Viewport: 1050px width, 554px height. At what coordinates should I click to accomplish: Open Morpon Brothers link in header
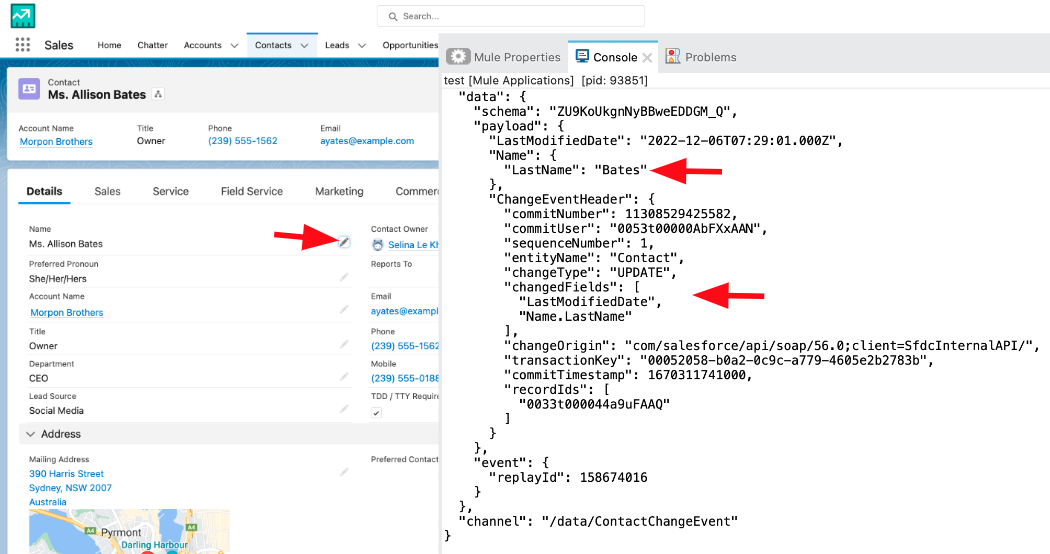(x=56, y=141)
